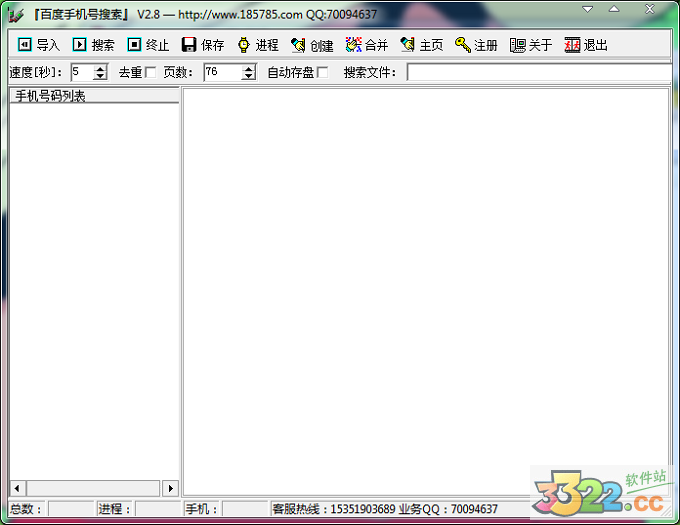This screenshot has height=525, width=680.
Task: Start search with 搜索 toolbar icon
Action: click(x=79, y=44)
